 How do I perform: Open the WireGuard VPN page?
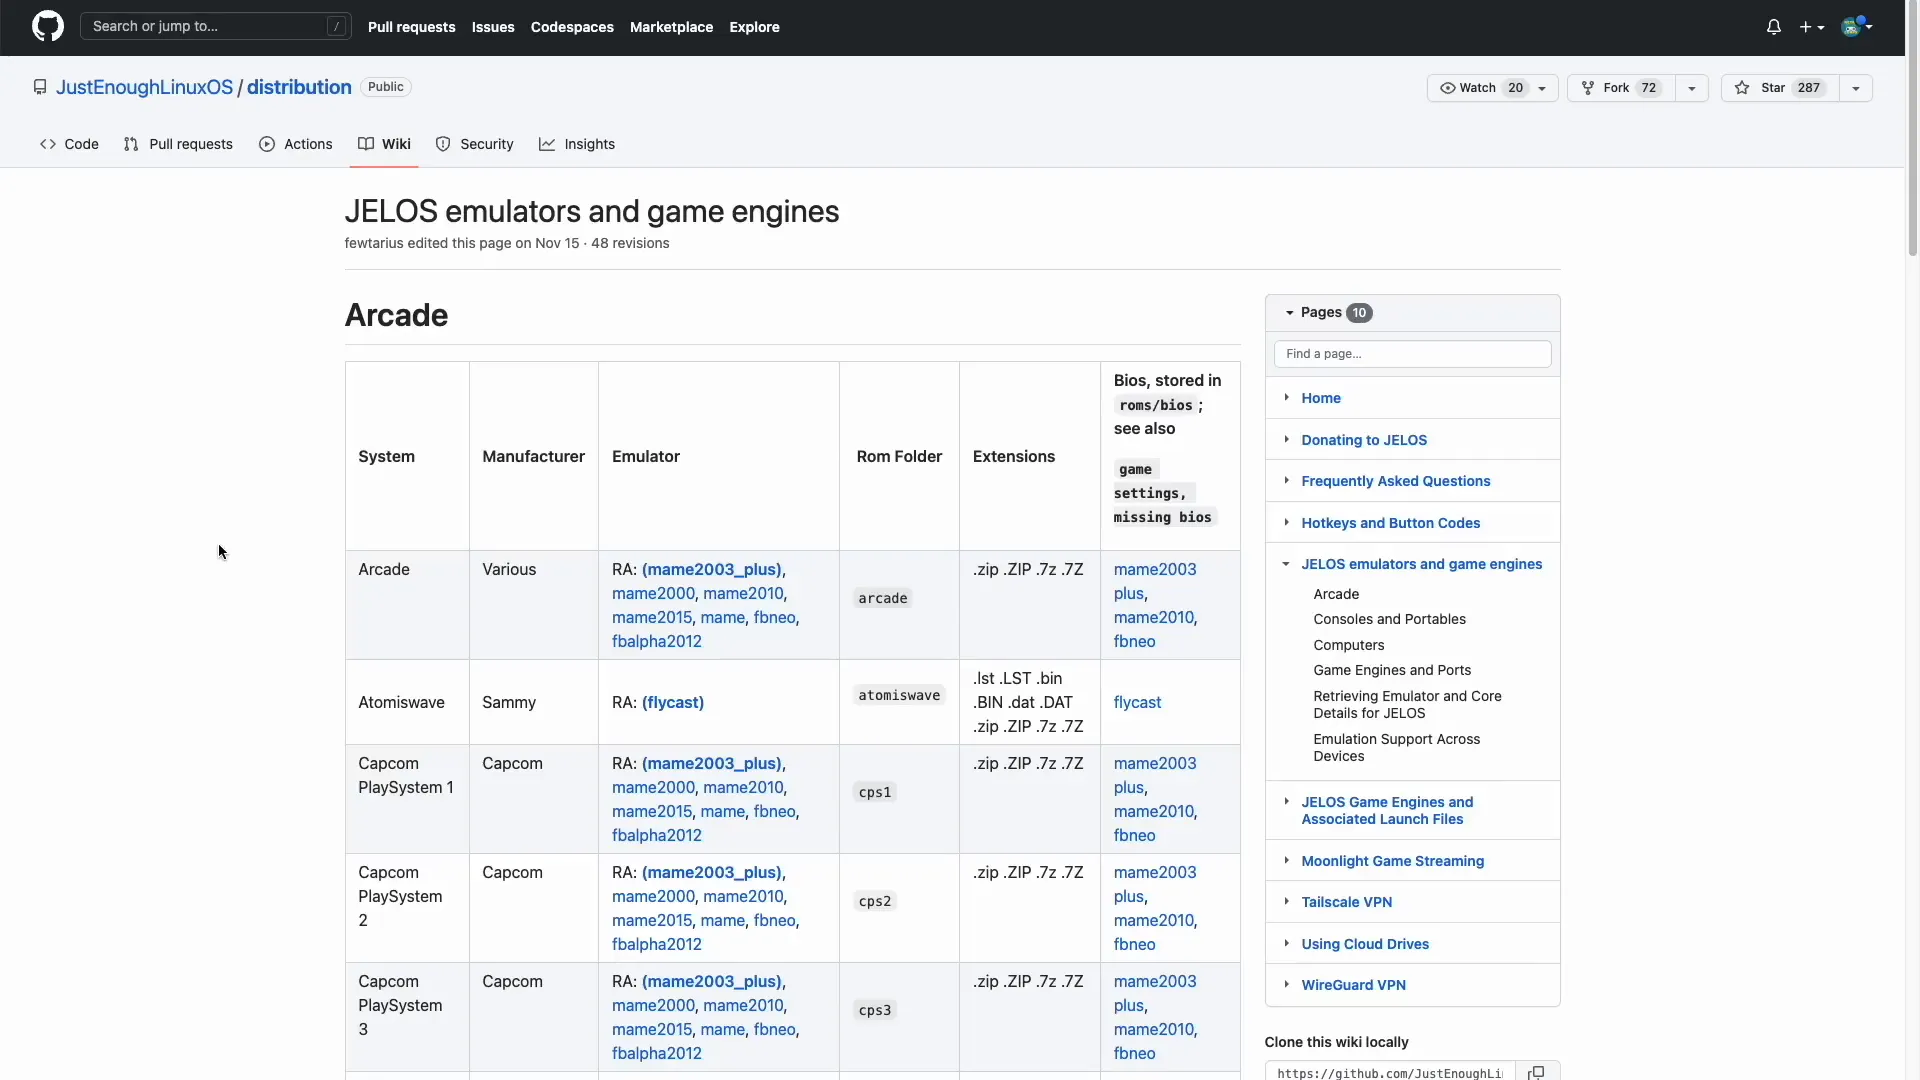pos(1353,985)
